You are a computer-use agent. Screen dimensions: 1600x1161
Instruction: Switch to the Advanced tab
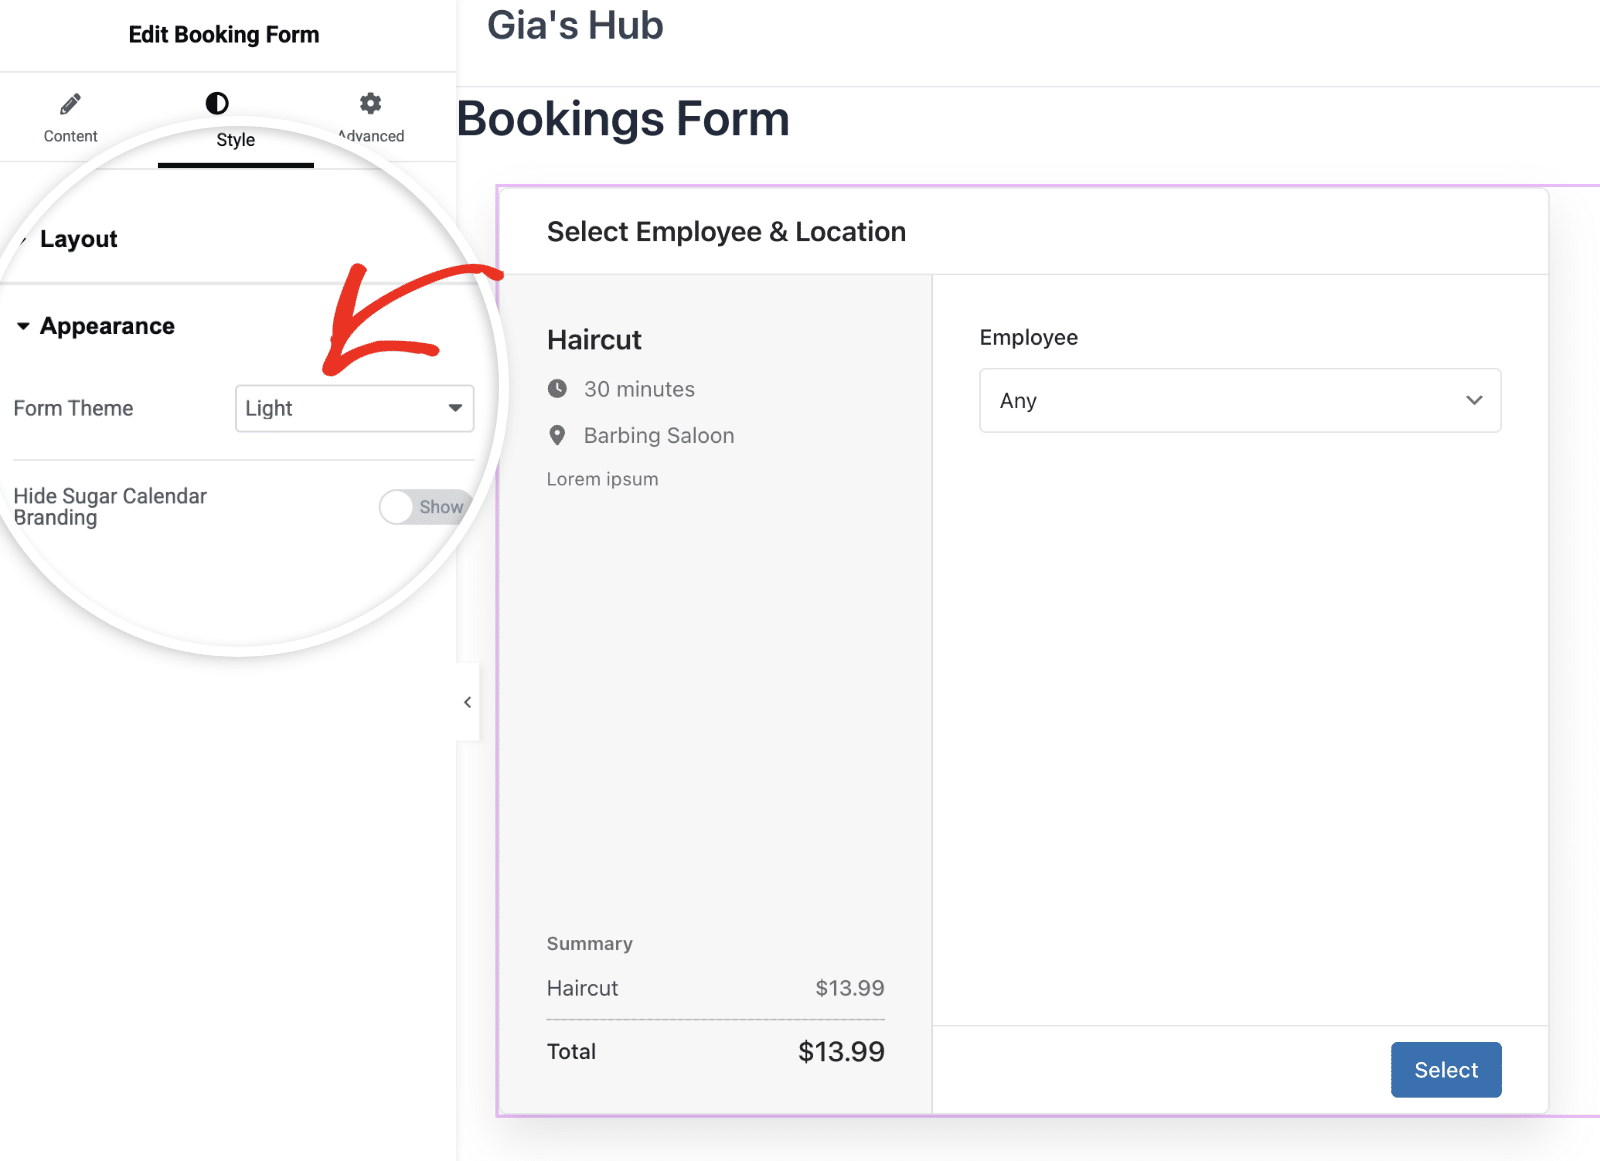pyautogui.click(x=370, y=120)
